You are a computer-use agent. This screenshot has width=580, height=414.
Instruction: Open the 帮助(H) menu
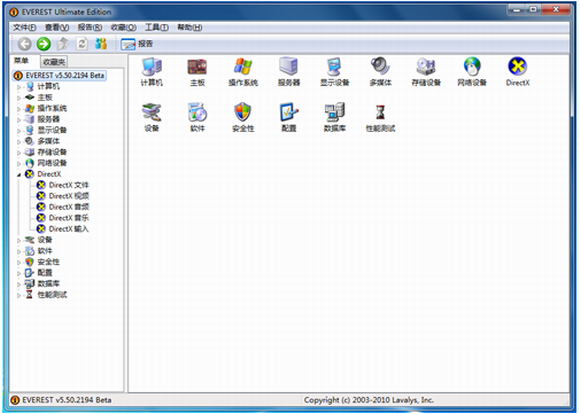point(190,27)
